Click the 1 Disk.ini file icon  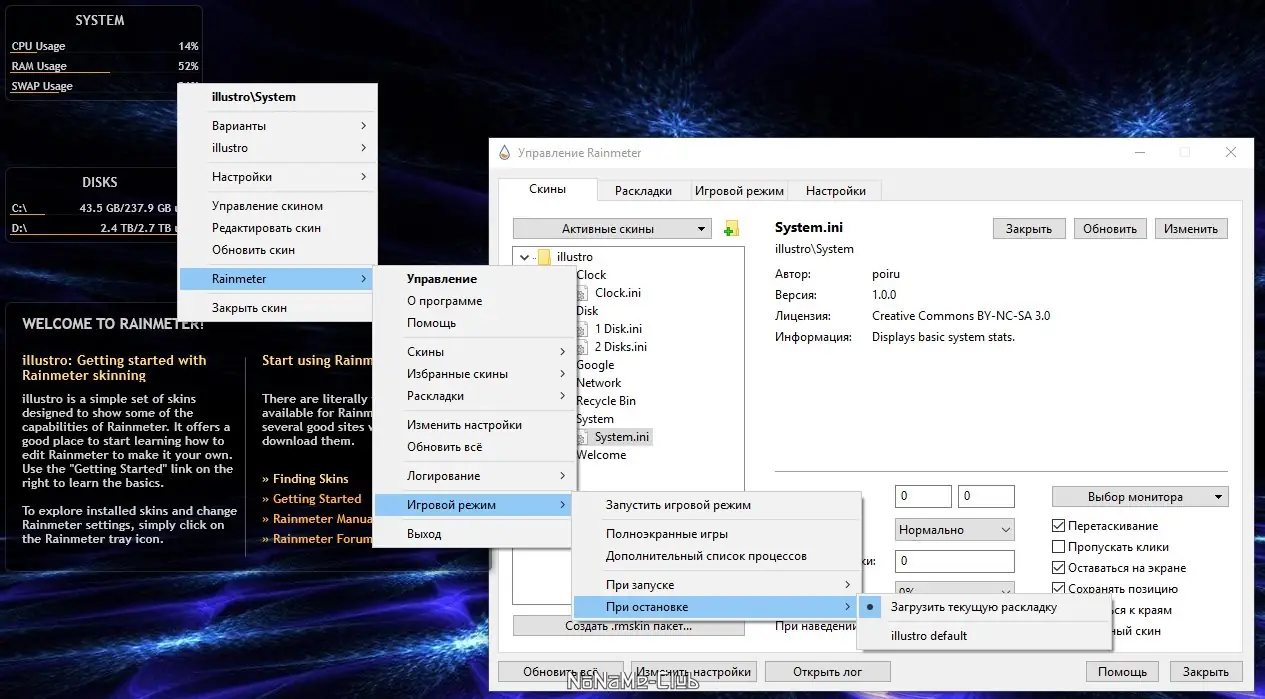pos(583,329)
